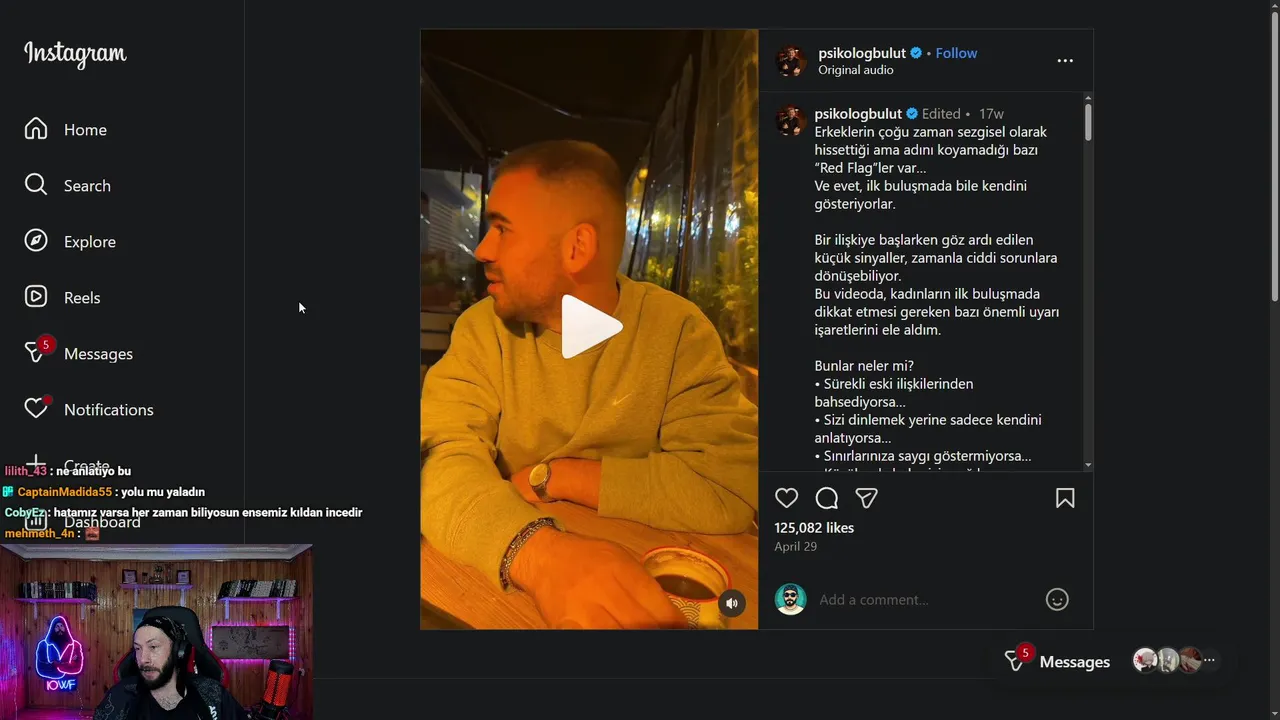1280x720 pixels.
Task: Follow psikologbulut
Action: point(956,53)
